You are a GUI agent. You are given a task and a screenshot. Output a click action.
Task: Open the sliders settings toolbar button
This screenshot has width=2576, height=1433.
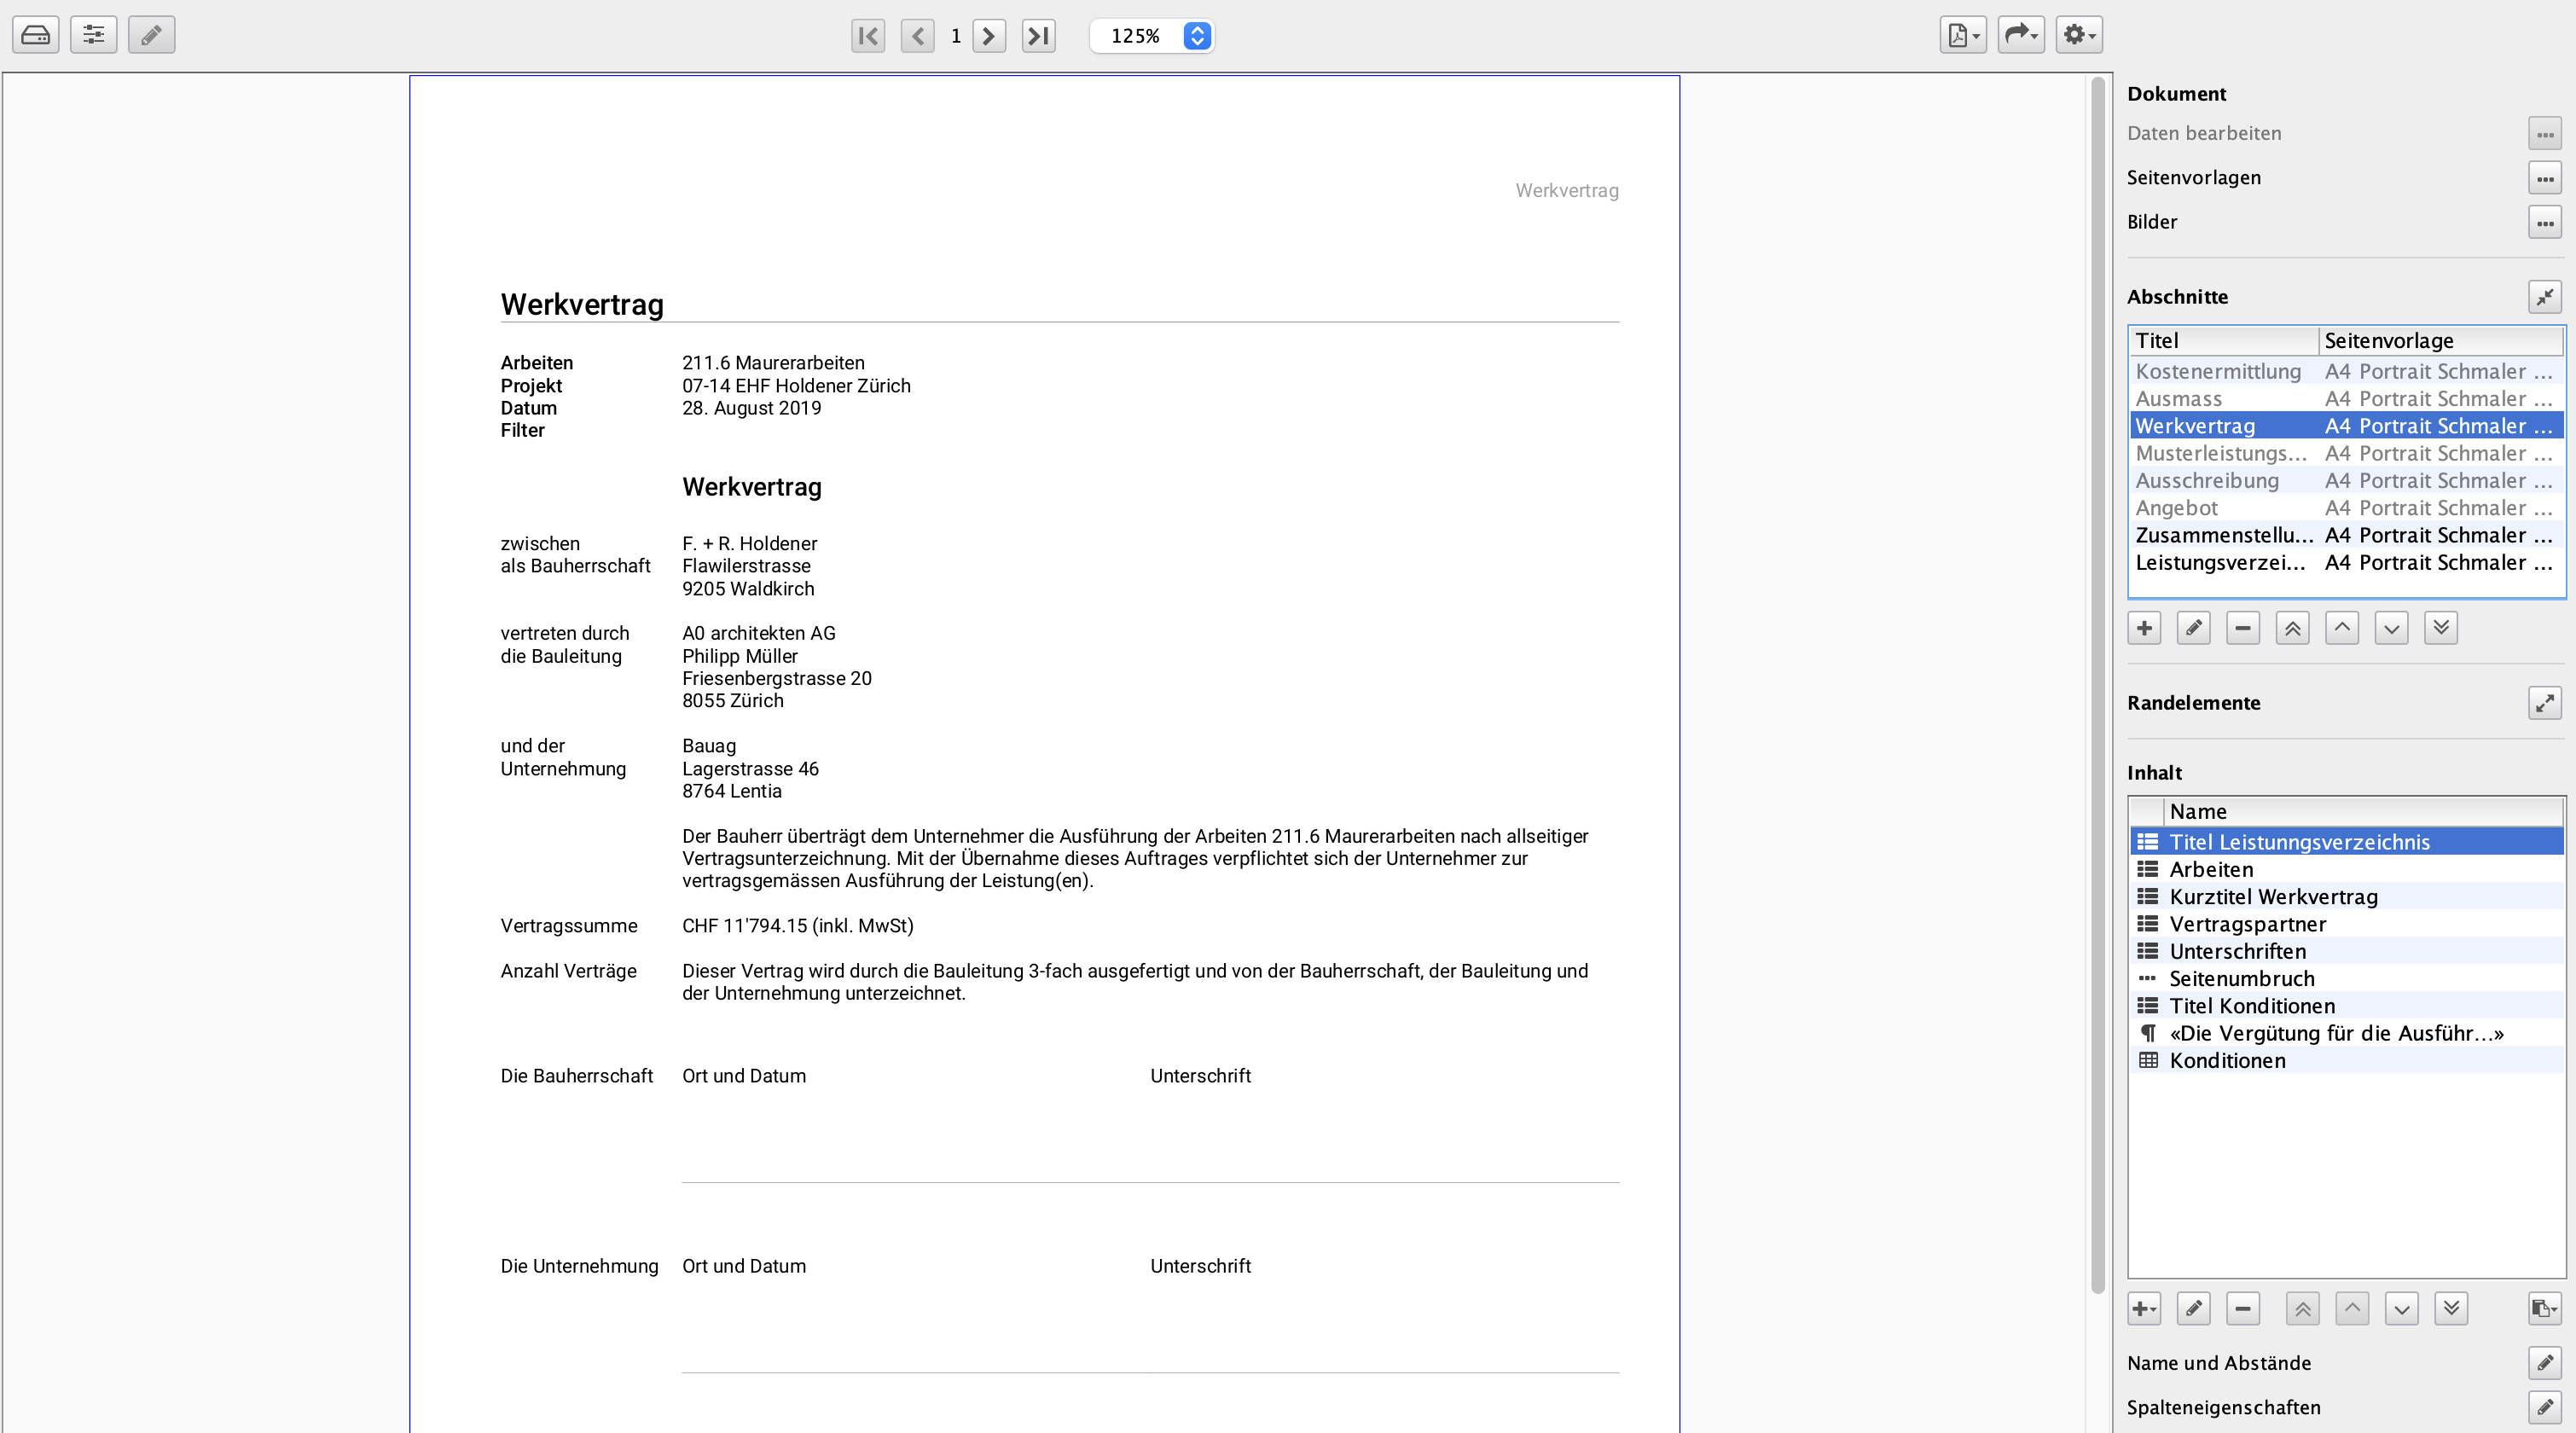94,35
